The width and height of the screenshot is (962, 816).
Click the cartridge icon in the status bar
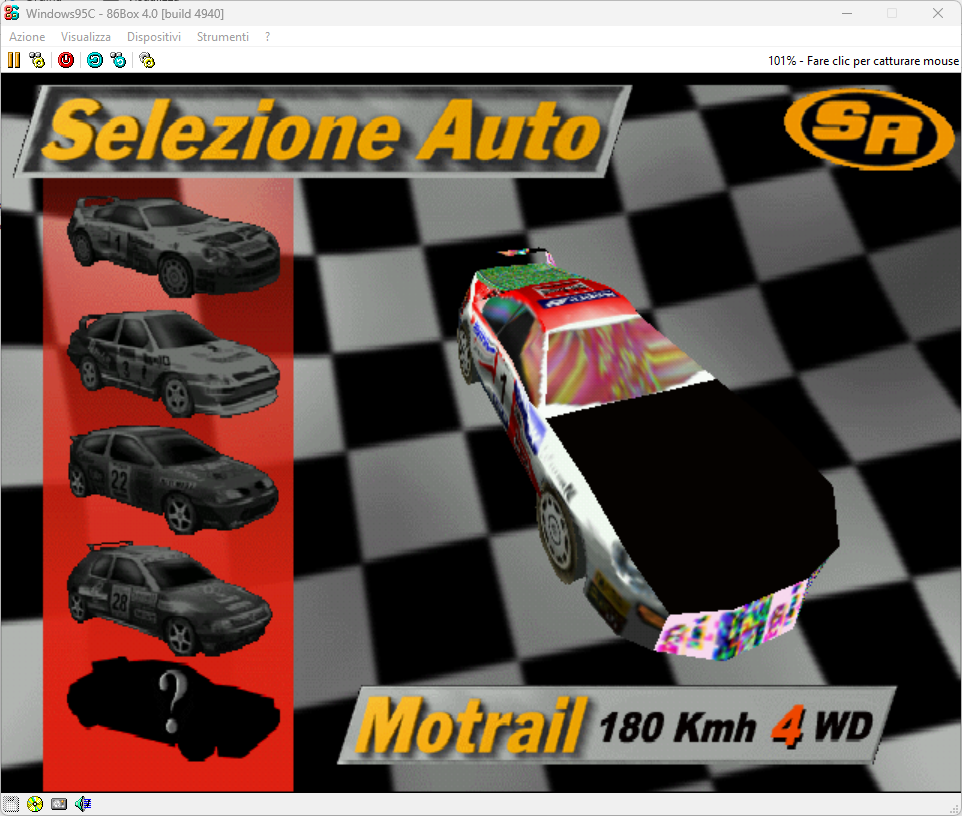click(10, 804)
